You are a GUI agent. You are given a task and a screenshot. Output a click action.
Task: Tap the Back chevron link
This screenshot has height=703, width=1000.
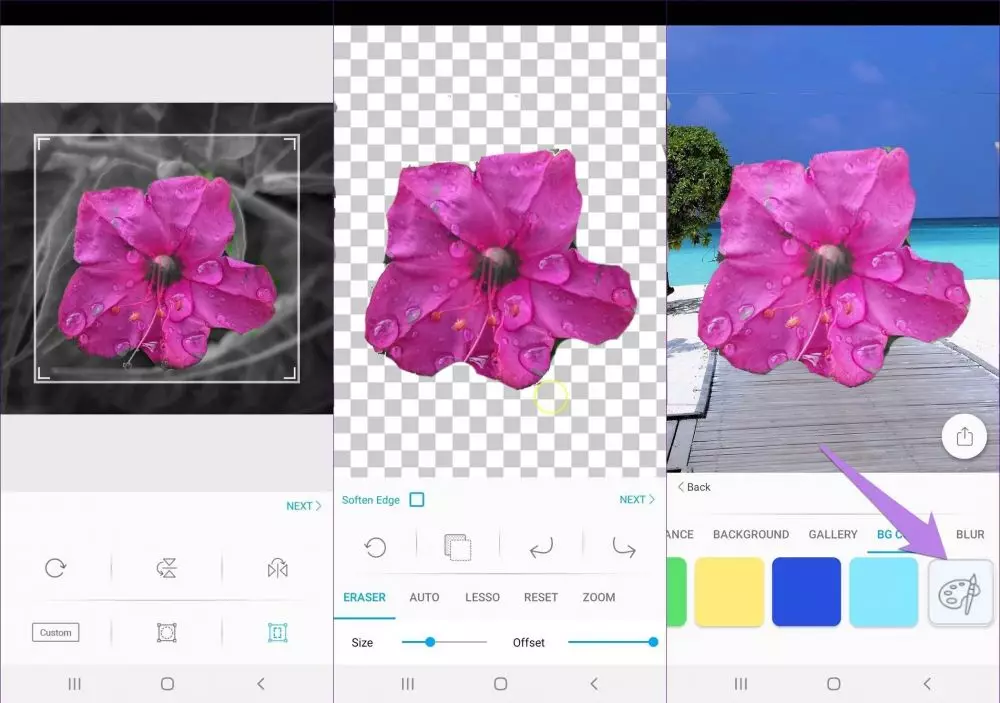pos(694,487)
